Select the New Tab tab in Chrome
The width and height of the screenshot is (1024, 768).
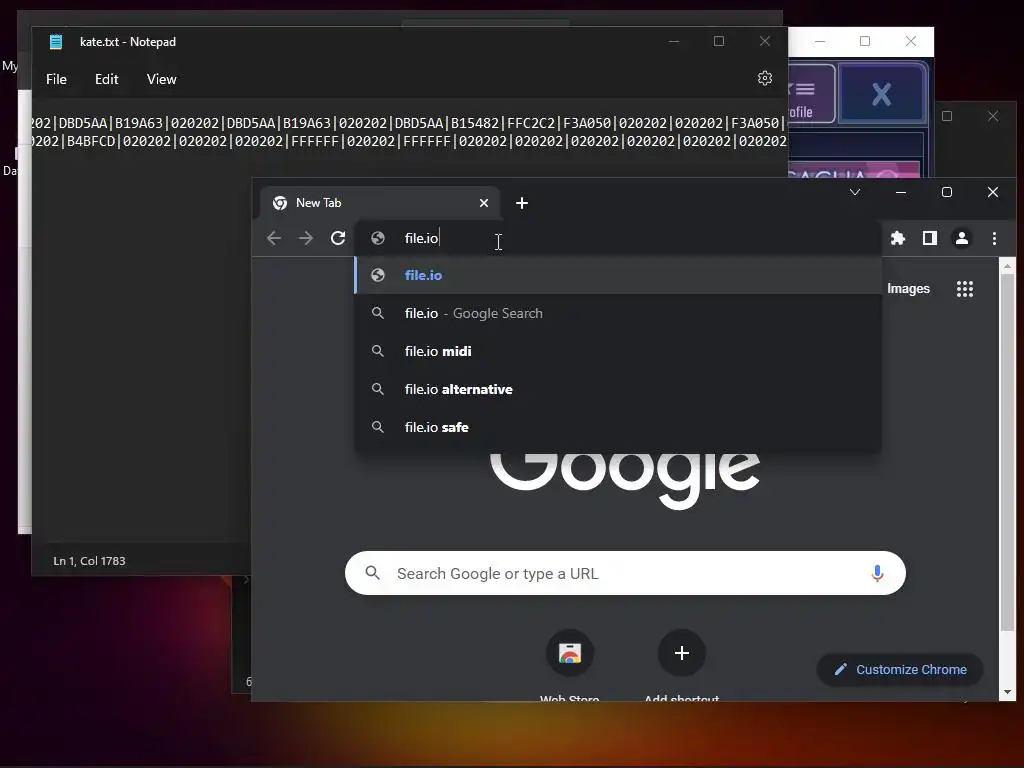pos(380,203)
